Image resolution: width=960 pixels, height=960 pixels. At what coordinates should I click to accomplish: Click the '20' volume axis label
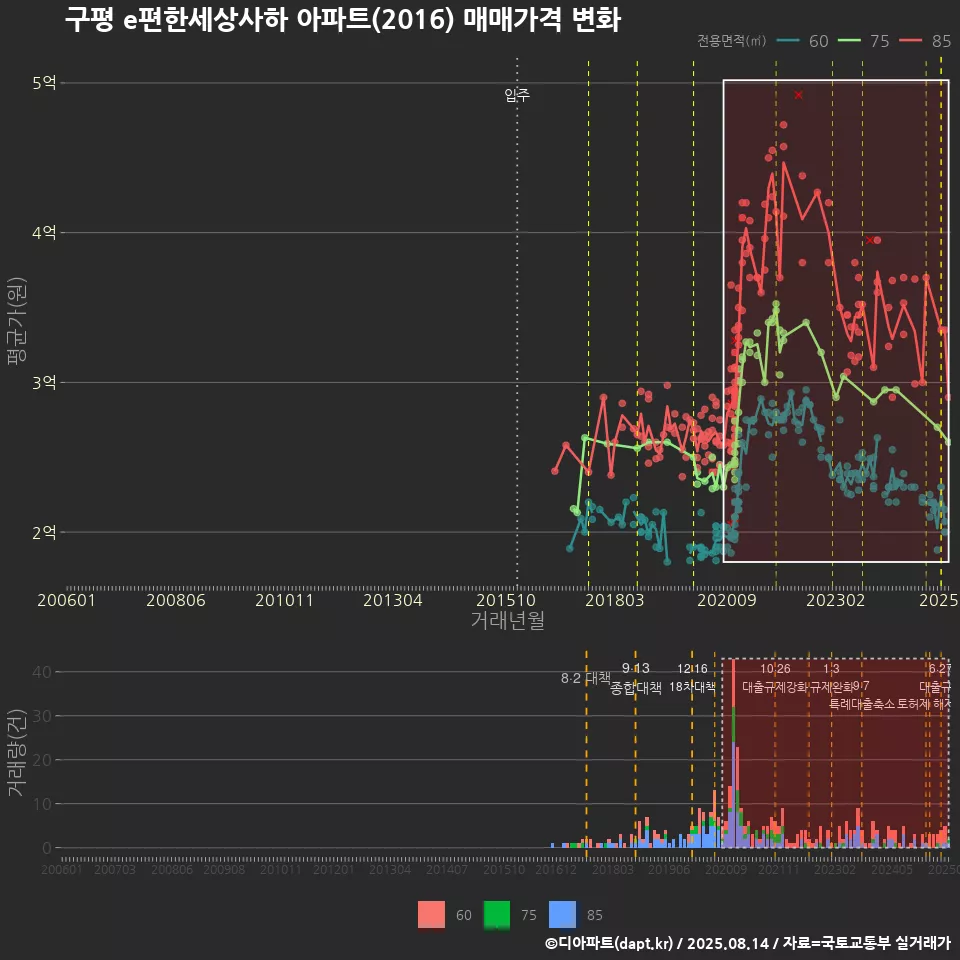(x=42, y=760)
